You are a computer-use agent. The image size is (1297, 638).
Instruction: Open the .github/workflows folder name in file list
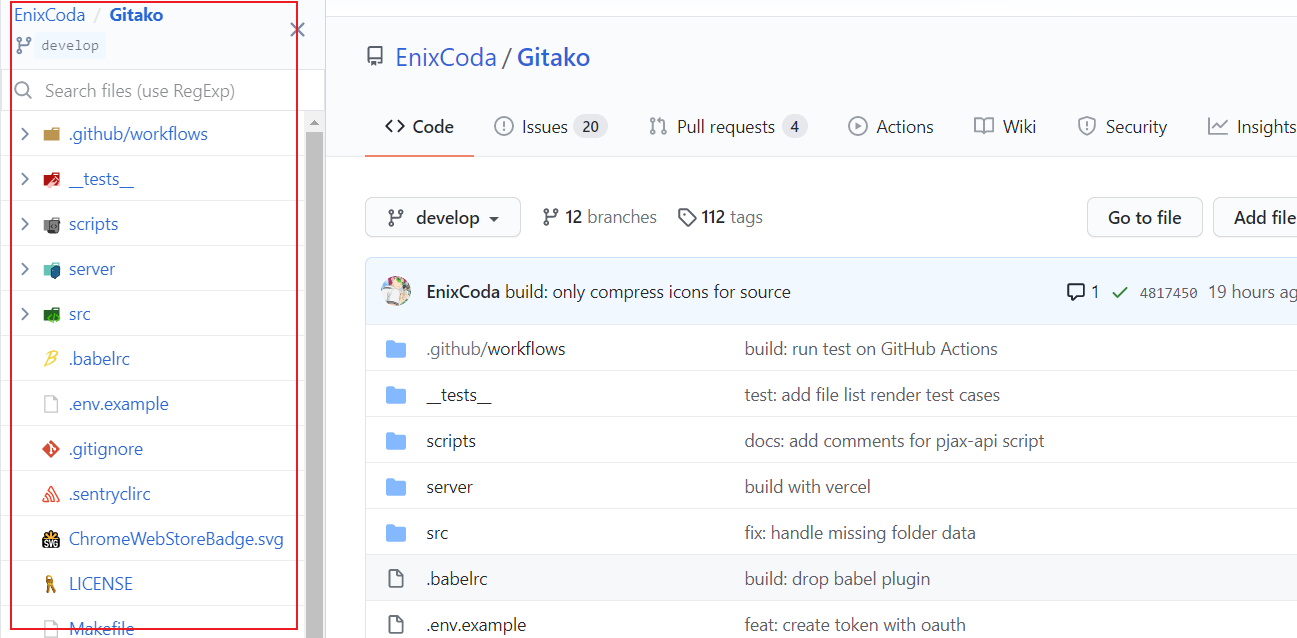click(496, 349)
